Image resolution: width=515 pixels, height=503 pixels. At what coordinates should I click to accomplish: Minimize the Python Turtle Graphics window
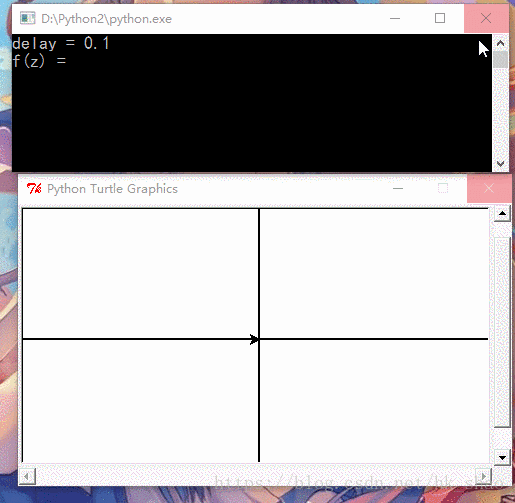398,189
